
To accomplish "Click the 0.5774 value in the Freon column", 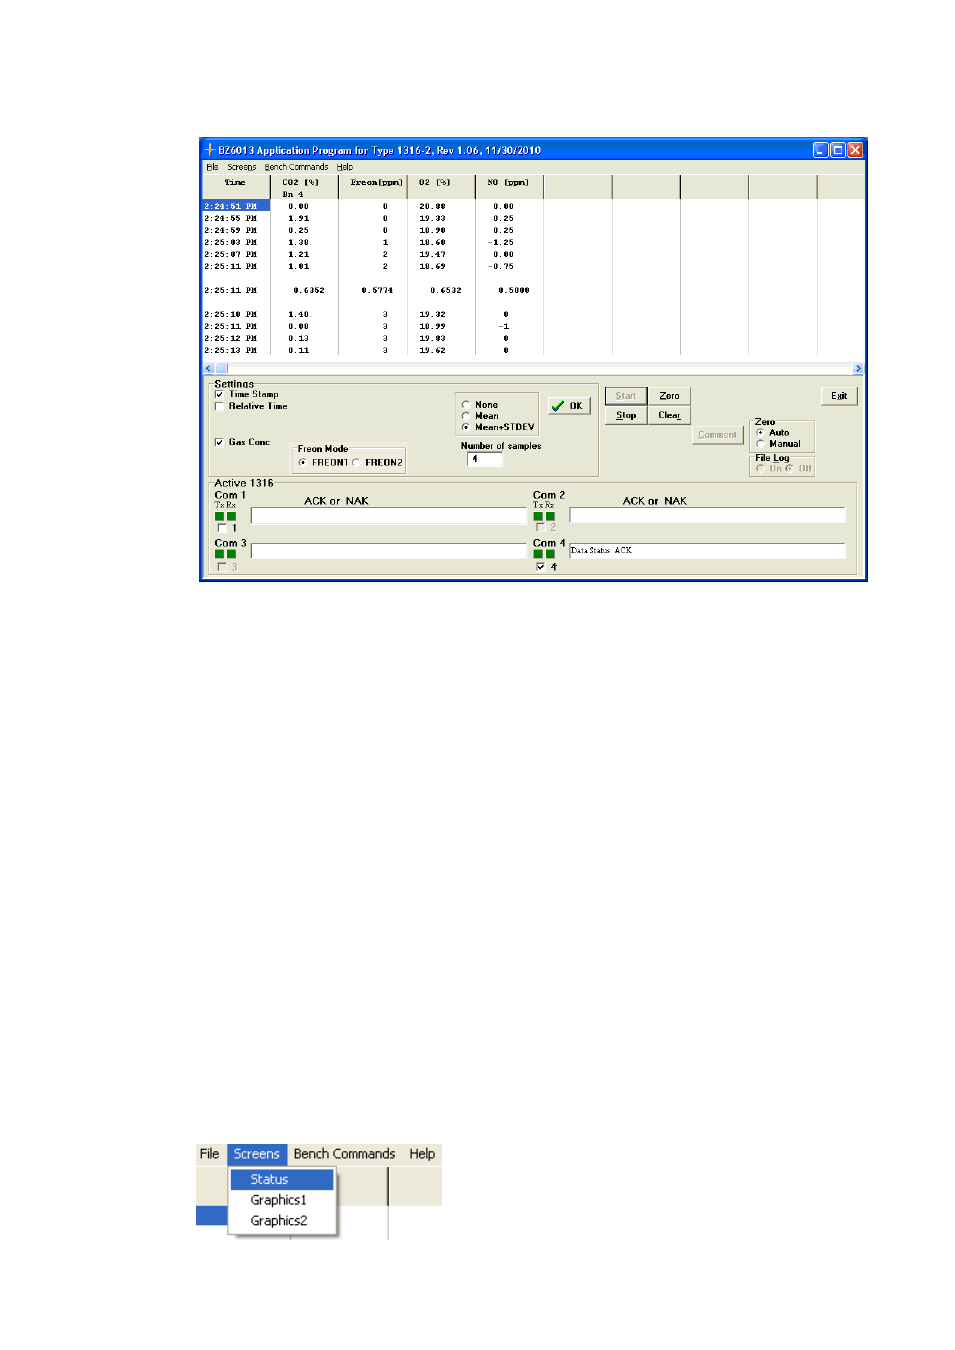I will [x=377, y=290].
